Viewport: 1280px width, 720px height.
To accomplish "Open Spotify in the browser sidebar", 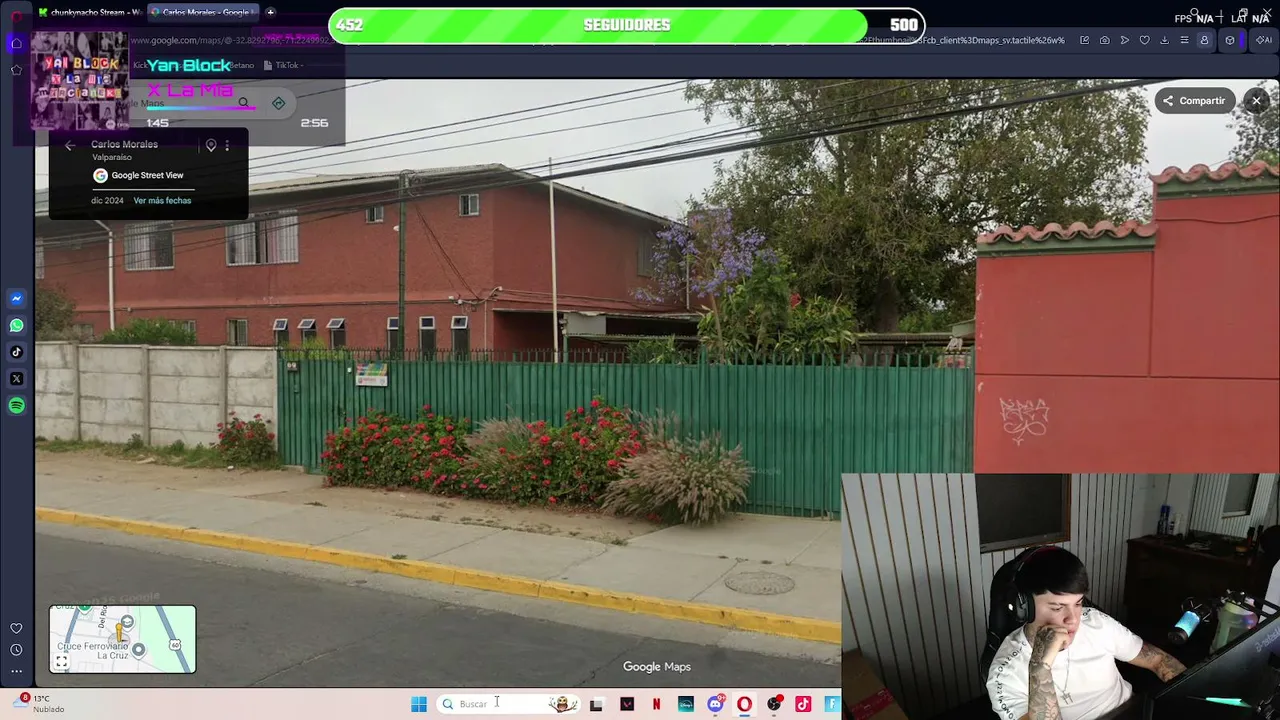I will [x=16, y=406].
